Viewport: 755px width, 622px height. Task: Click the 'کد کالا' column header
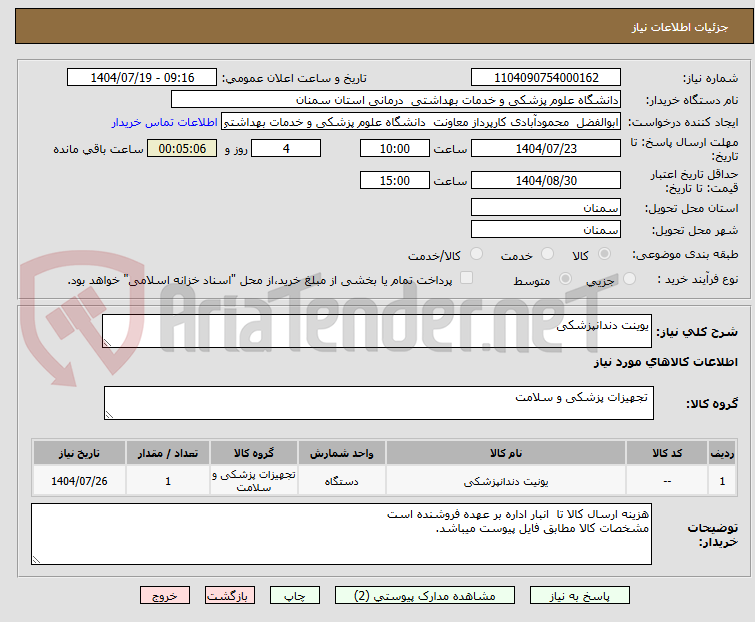pos(667,453)
